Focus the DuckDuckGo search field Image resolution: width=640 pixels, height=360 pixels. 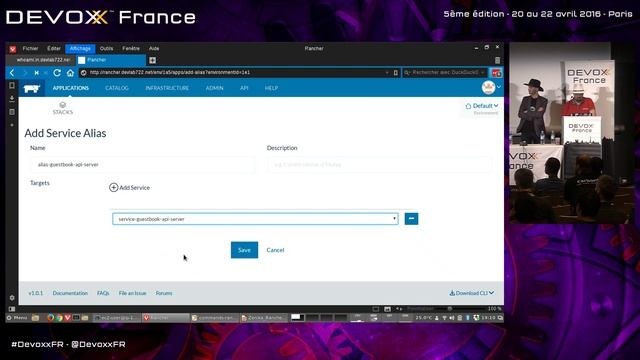click(x=444, y=73)
